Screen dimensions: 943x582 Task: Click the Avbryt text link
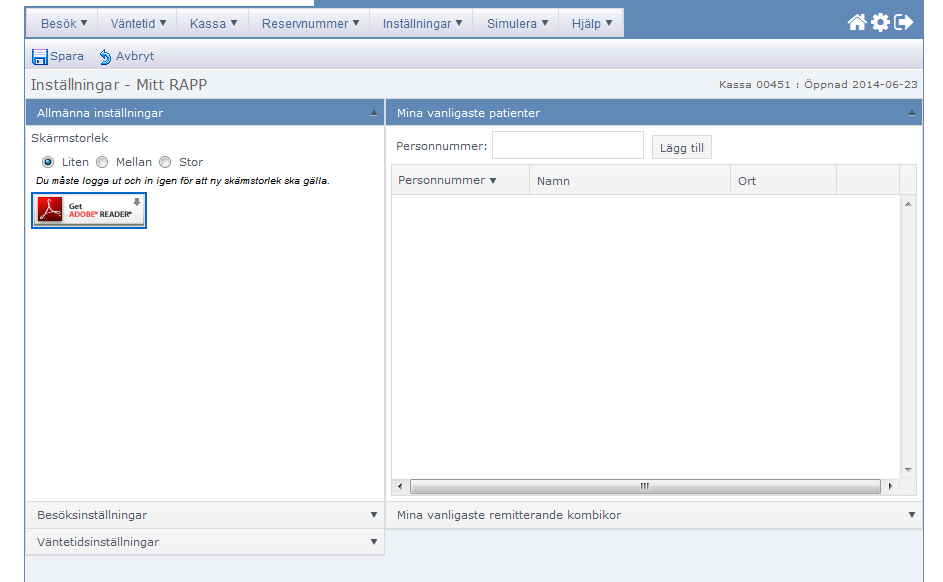(135, 57)
